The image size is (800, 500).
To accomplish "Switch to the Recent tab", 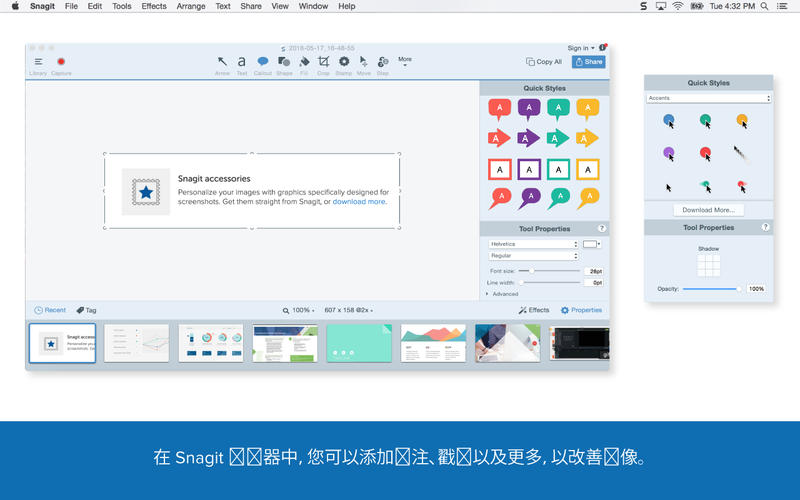I will pyautogui.click(x=50, y=310).
